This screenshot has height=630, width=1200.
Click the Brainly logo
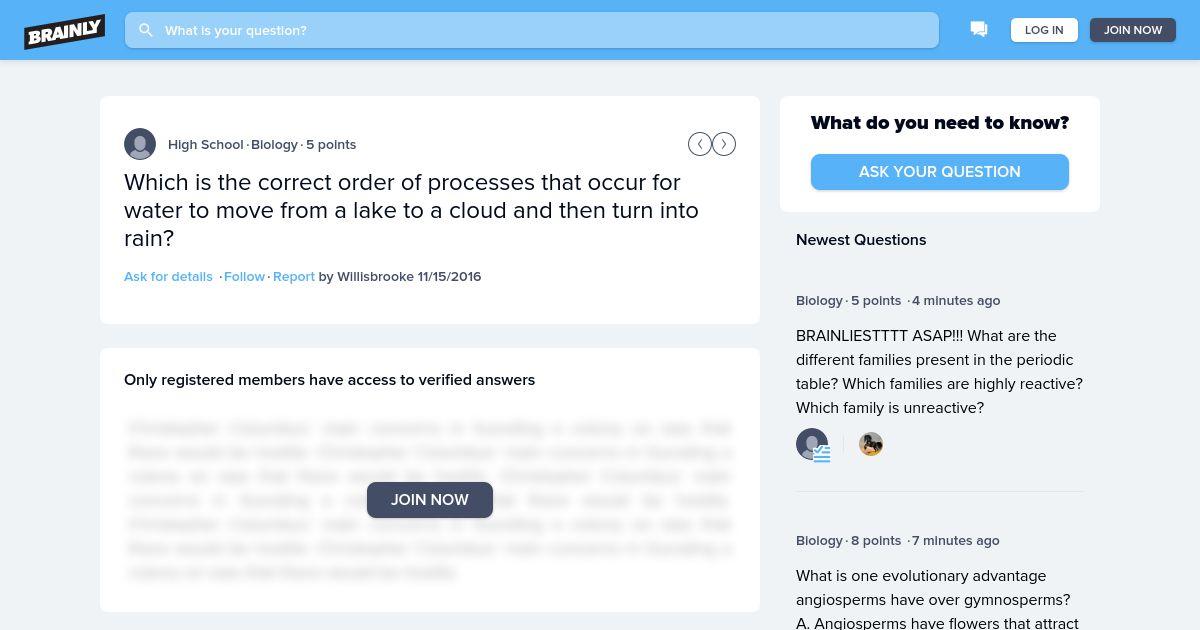(x=65, y=31)
